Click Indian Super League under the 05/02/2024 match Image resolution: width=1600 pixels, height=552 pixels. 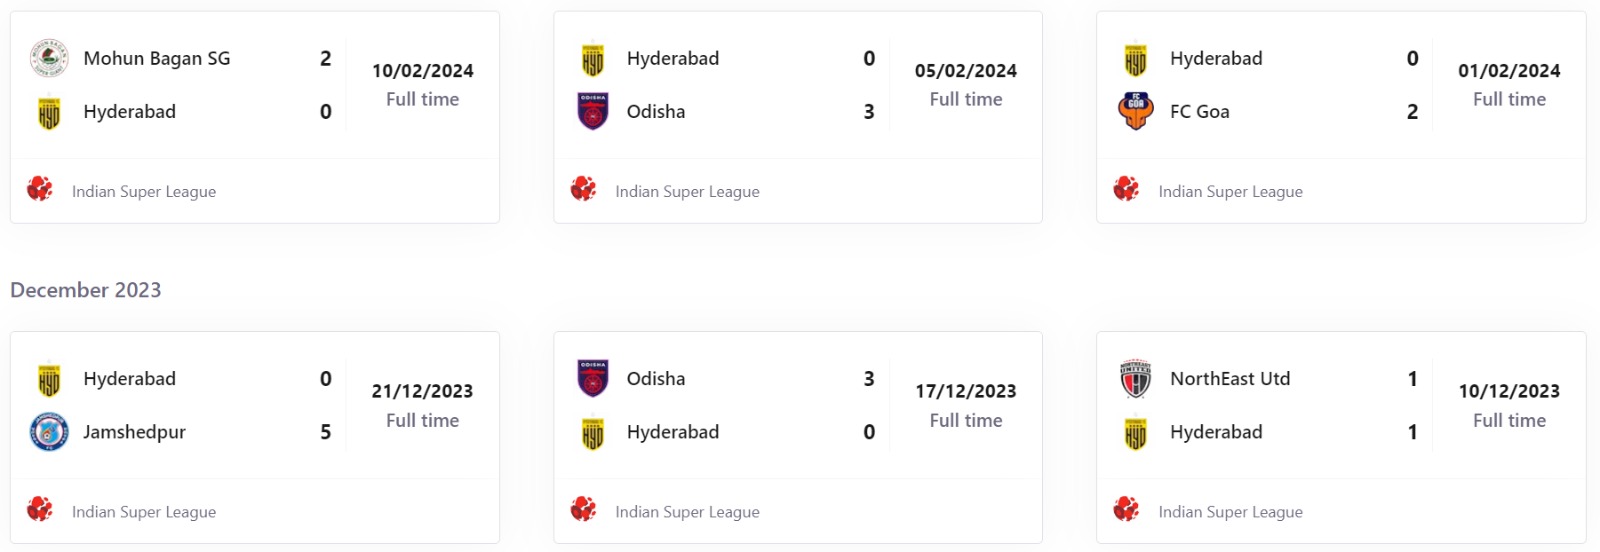[687, 192]
